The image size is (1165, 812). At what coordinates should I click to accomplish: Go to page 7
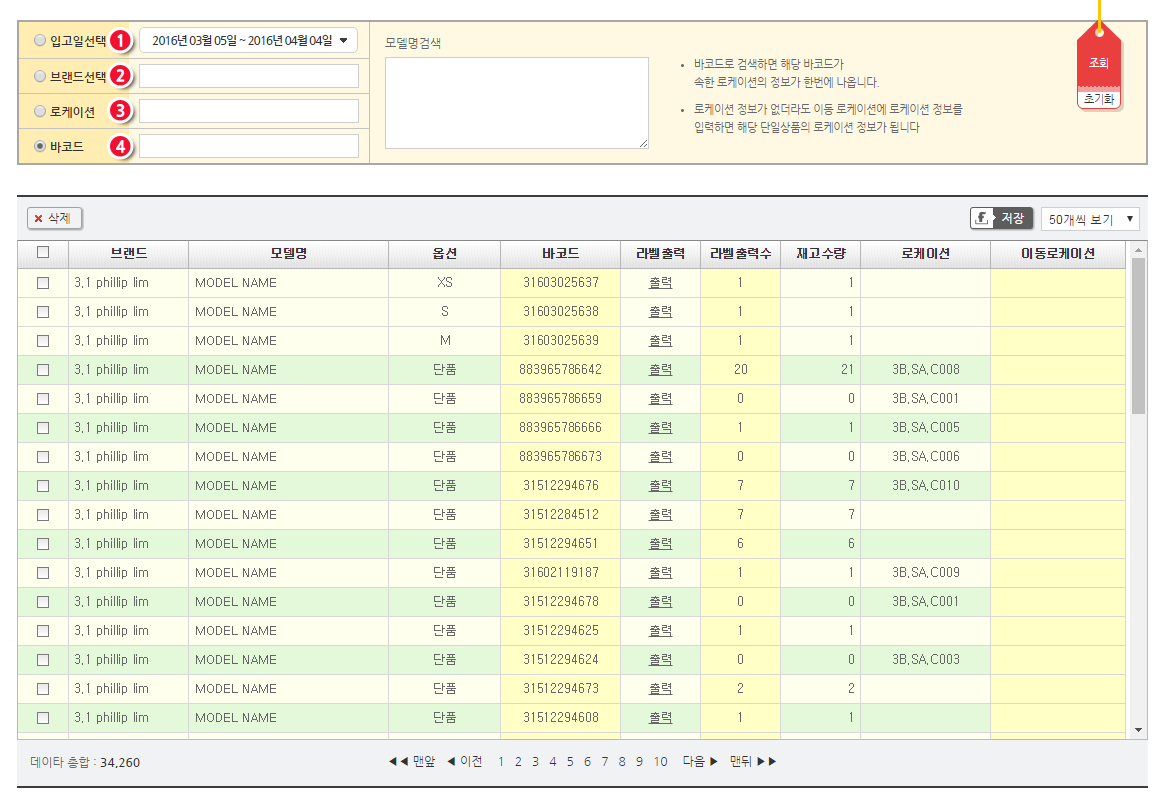pos(605,761)
